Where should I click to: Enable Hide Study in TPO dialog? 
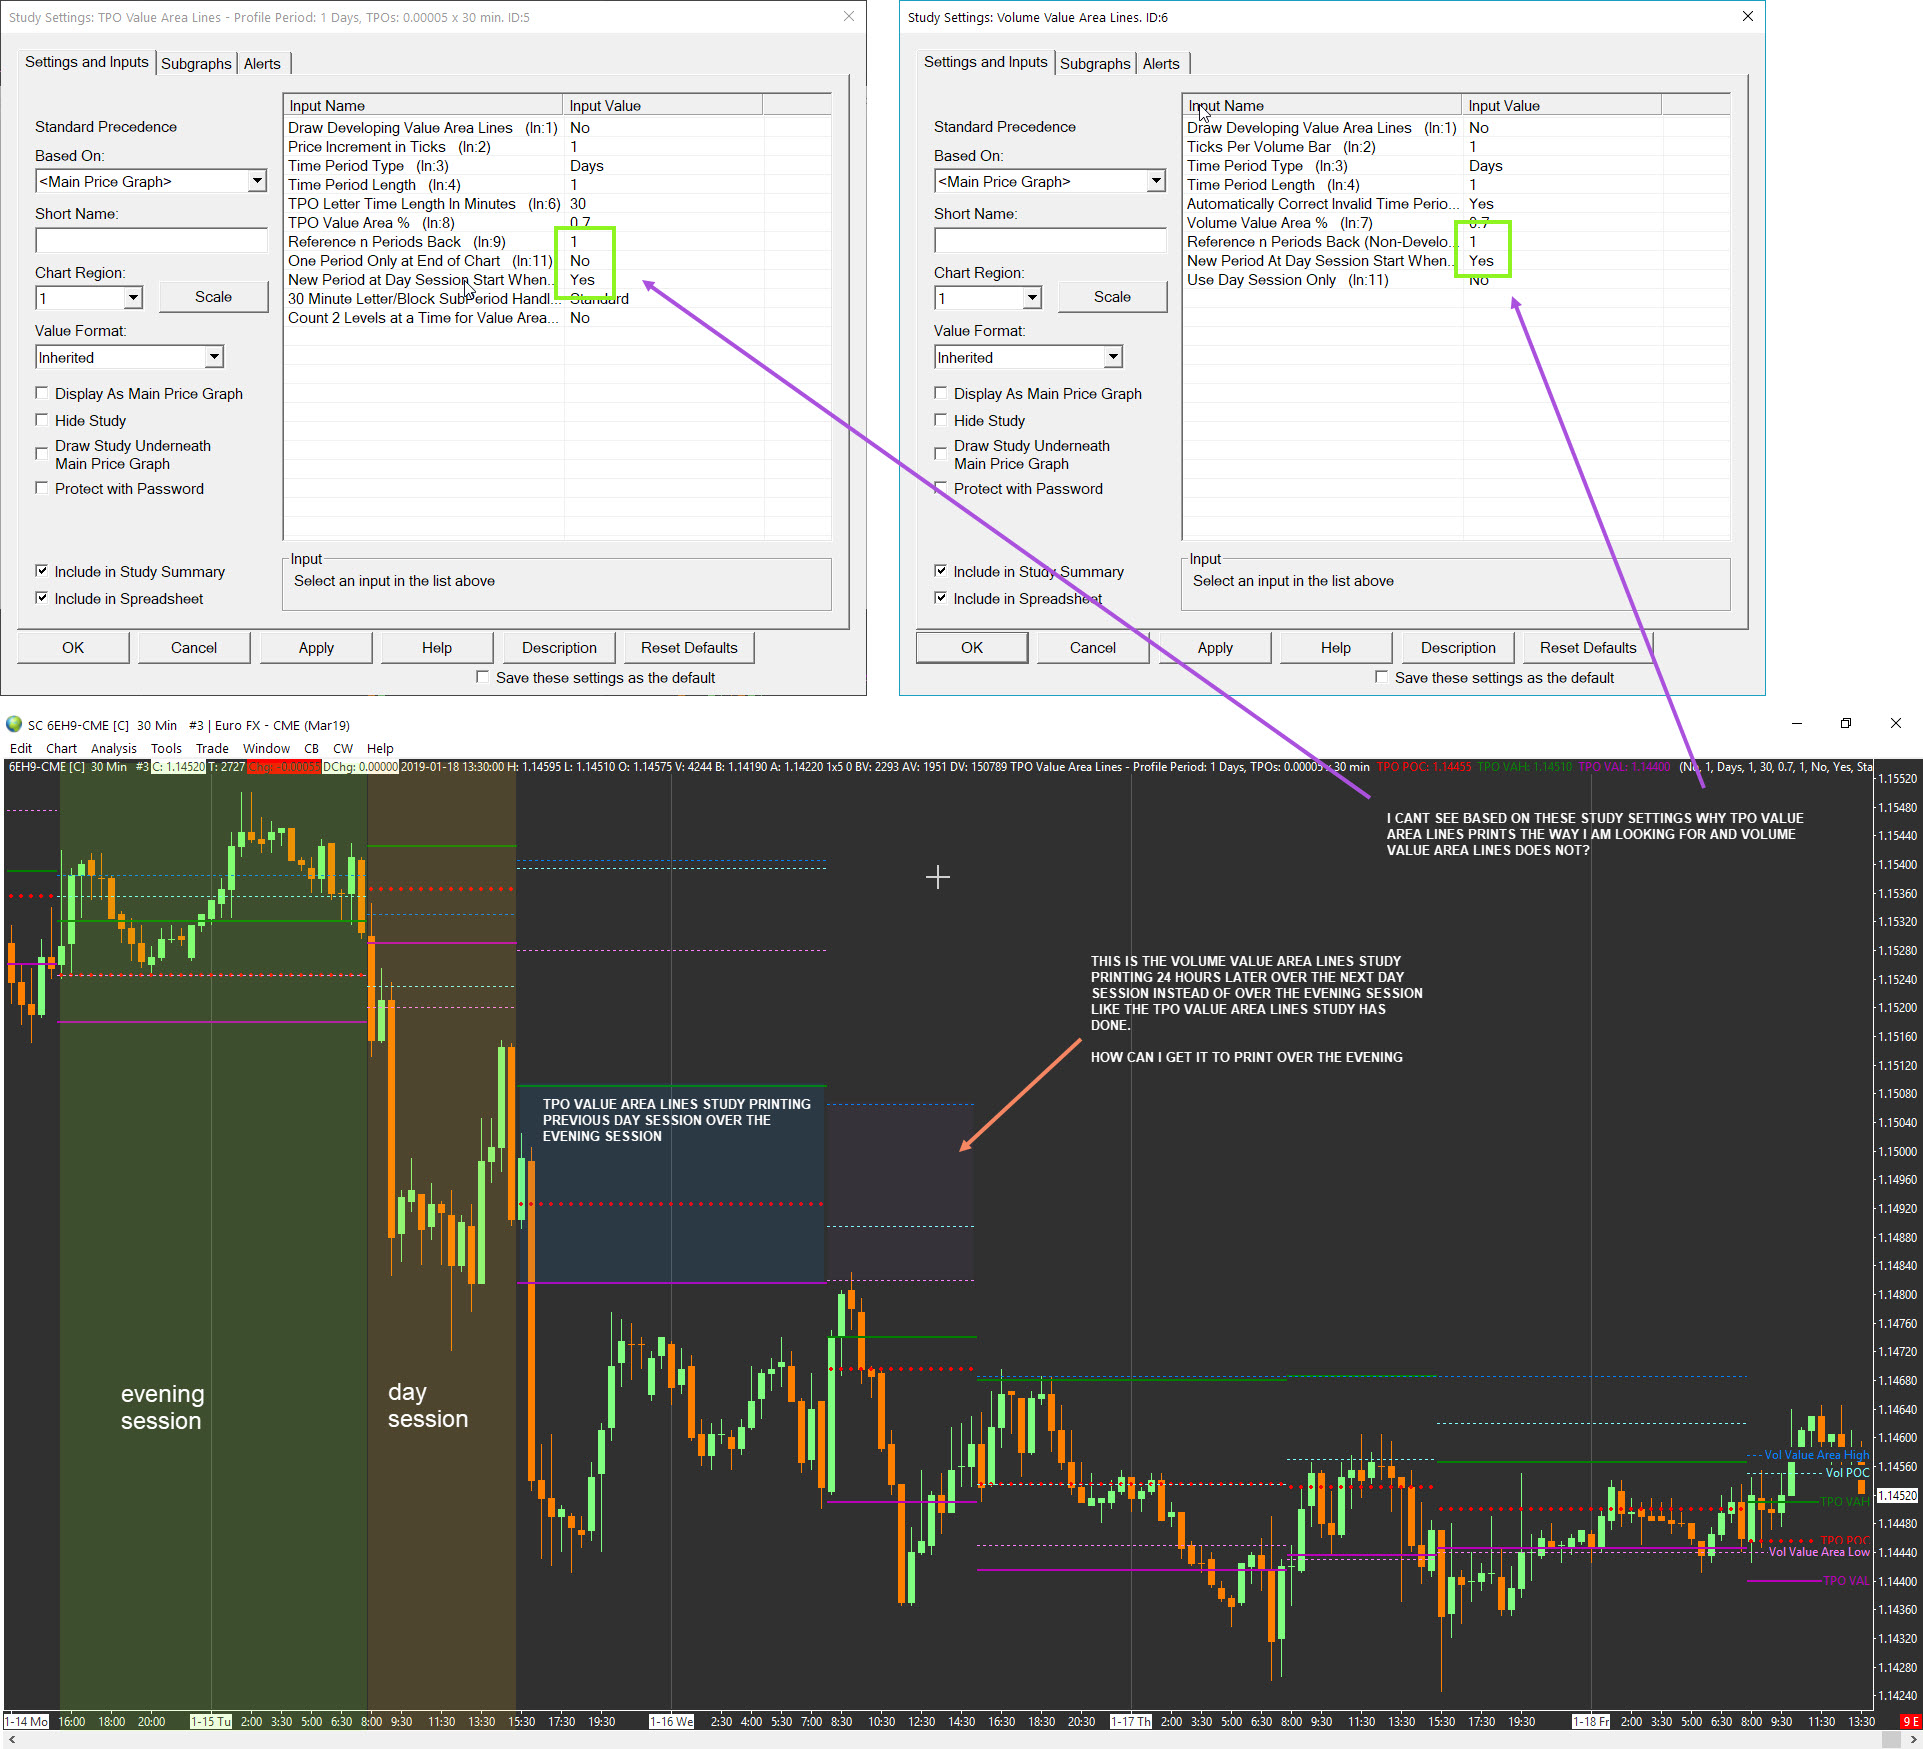[x=42, y=420]
